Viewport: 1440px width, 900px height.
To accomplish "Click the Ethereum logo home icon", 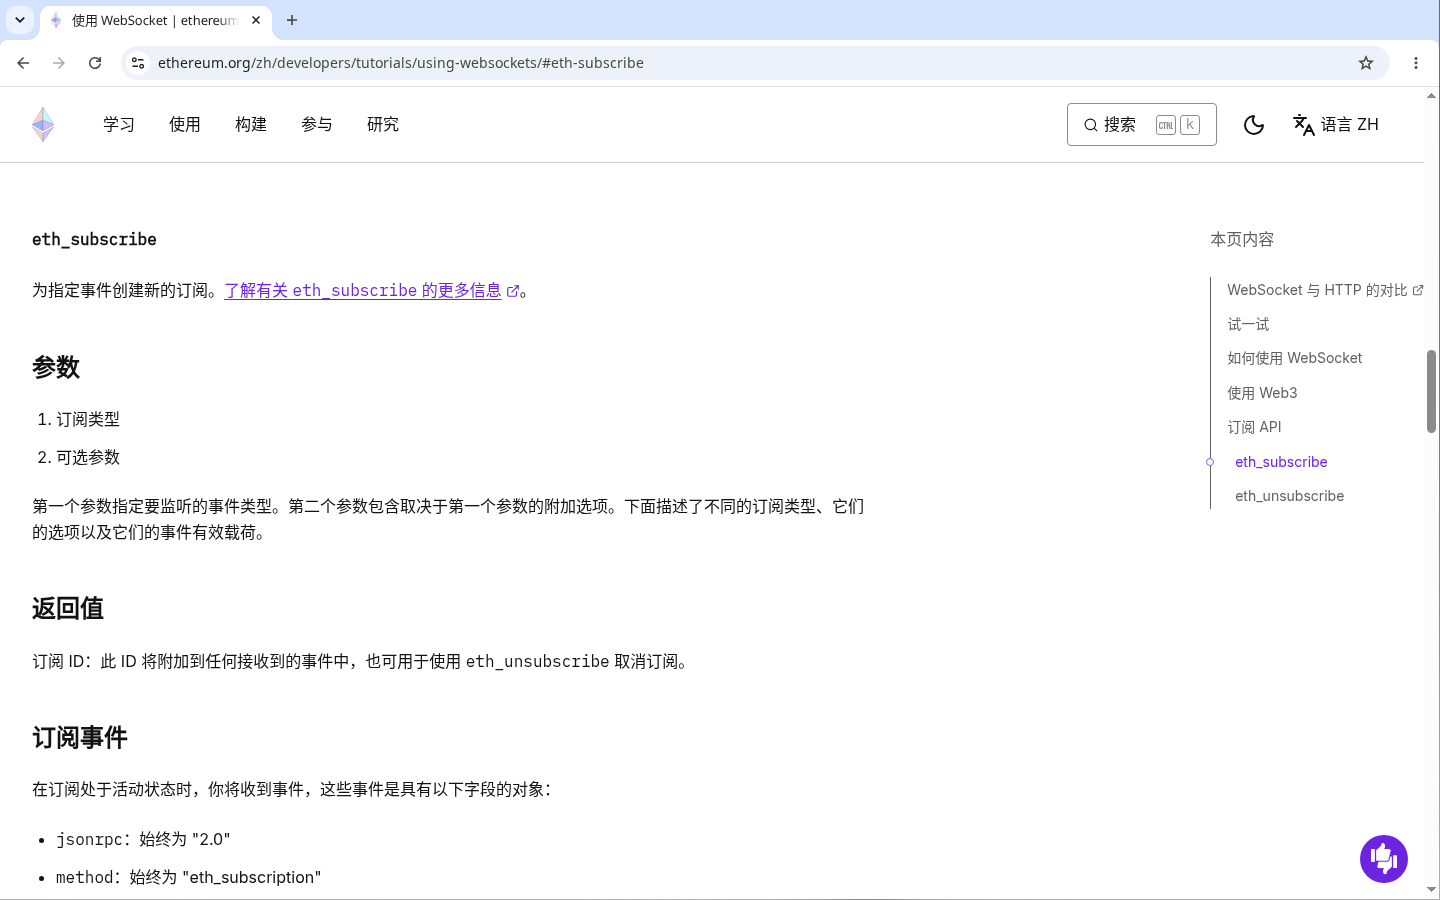I will point(43,125).
